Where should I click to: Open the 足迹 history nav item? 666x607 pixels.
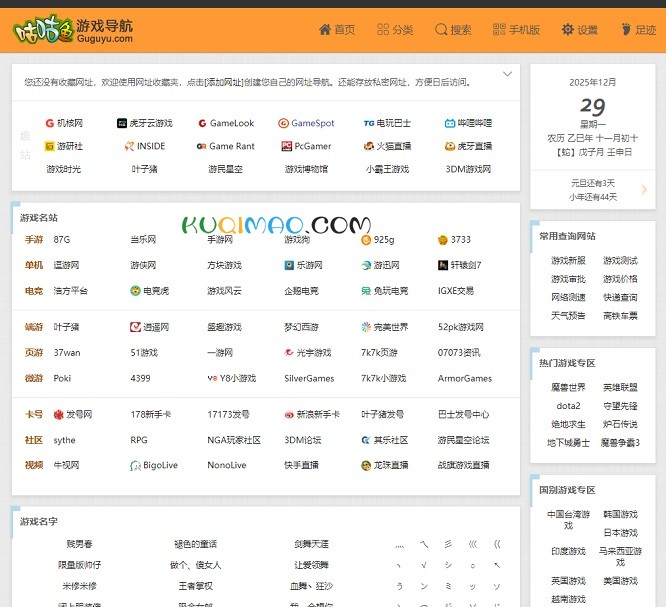pyautogui.click(x=638, y=30)
